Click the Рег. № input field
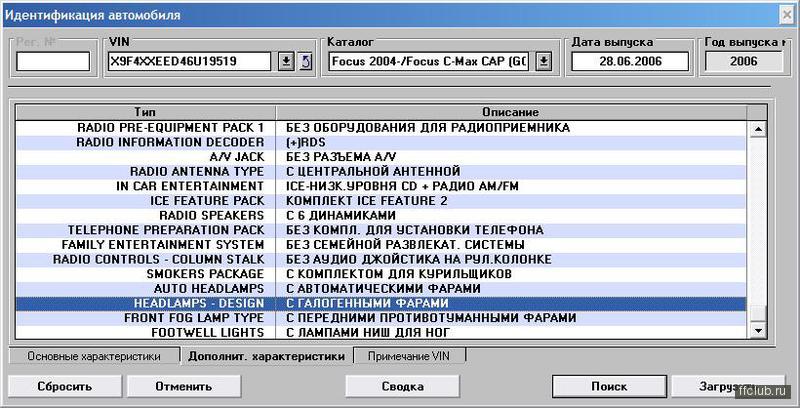Viewport: 800px width, 408px height. pos(53,62)
